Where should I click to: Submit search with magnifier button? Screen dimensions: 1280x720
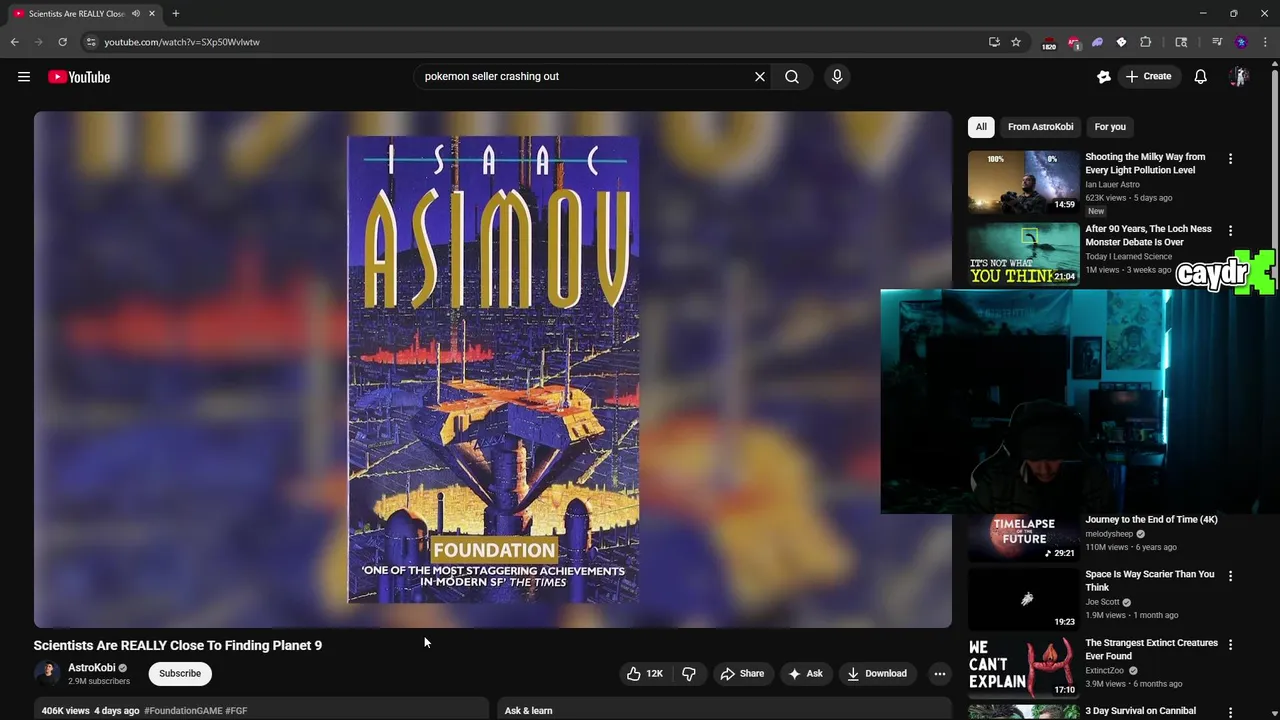point(792,76)
